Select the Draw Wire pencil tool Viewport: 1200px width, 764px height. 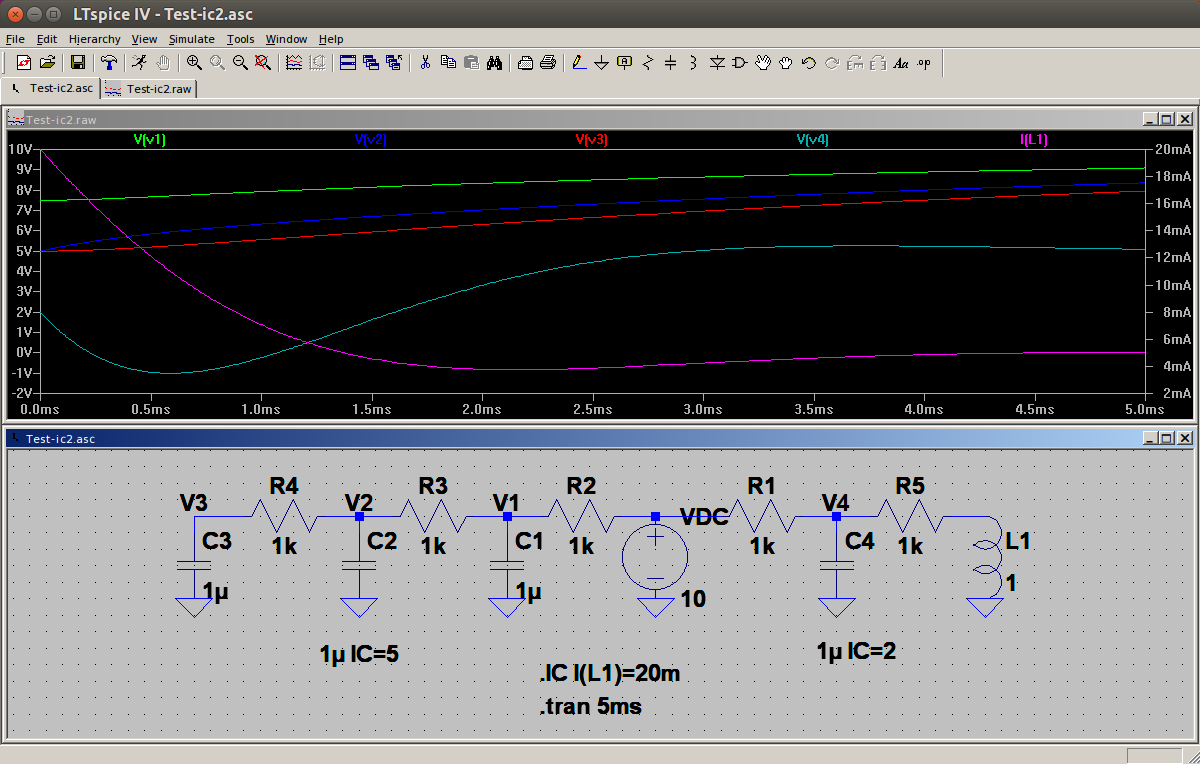(x=578, y=63)
